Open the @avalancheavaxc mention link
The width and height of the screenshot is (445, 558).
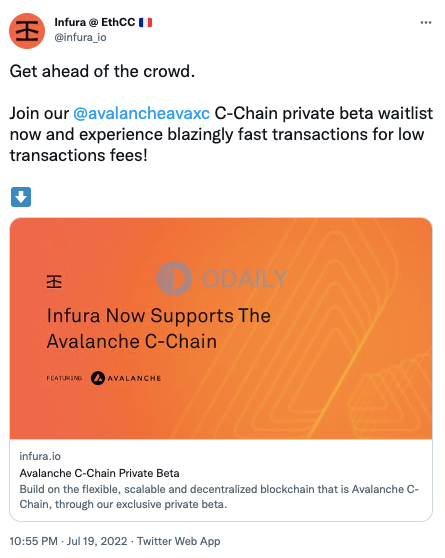(141, 114)
